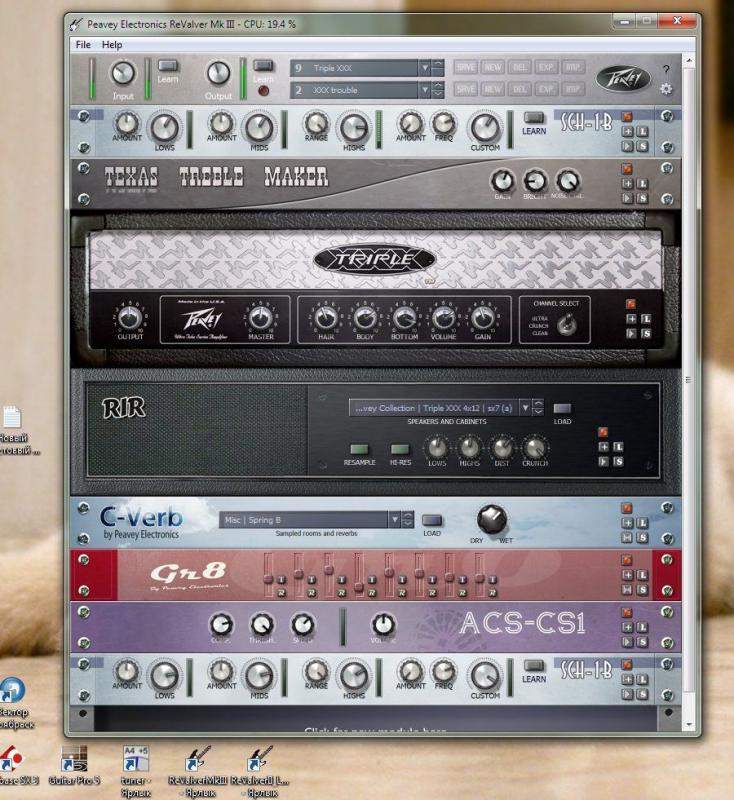Click EXP in the XXX trouble preset row
Viewport: 734px width, 800px height.
coord(546,89)
